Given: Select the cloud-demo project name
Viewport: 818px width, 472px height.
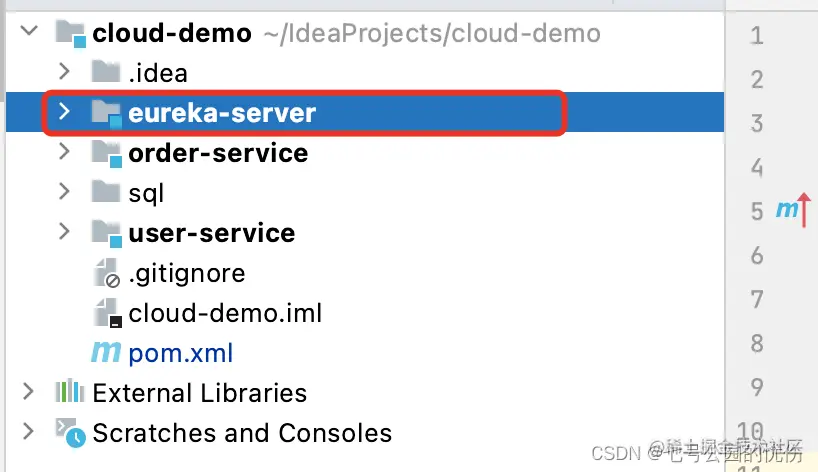Looking at the screenshot, I should [172, 33].
